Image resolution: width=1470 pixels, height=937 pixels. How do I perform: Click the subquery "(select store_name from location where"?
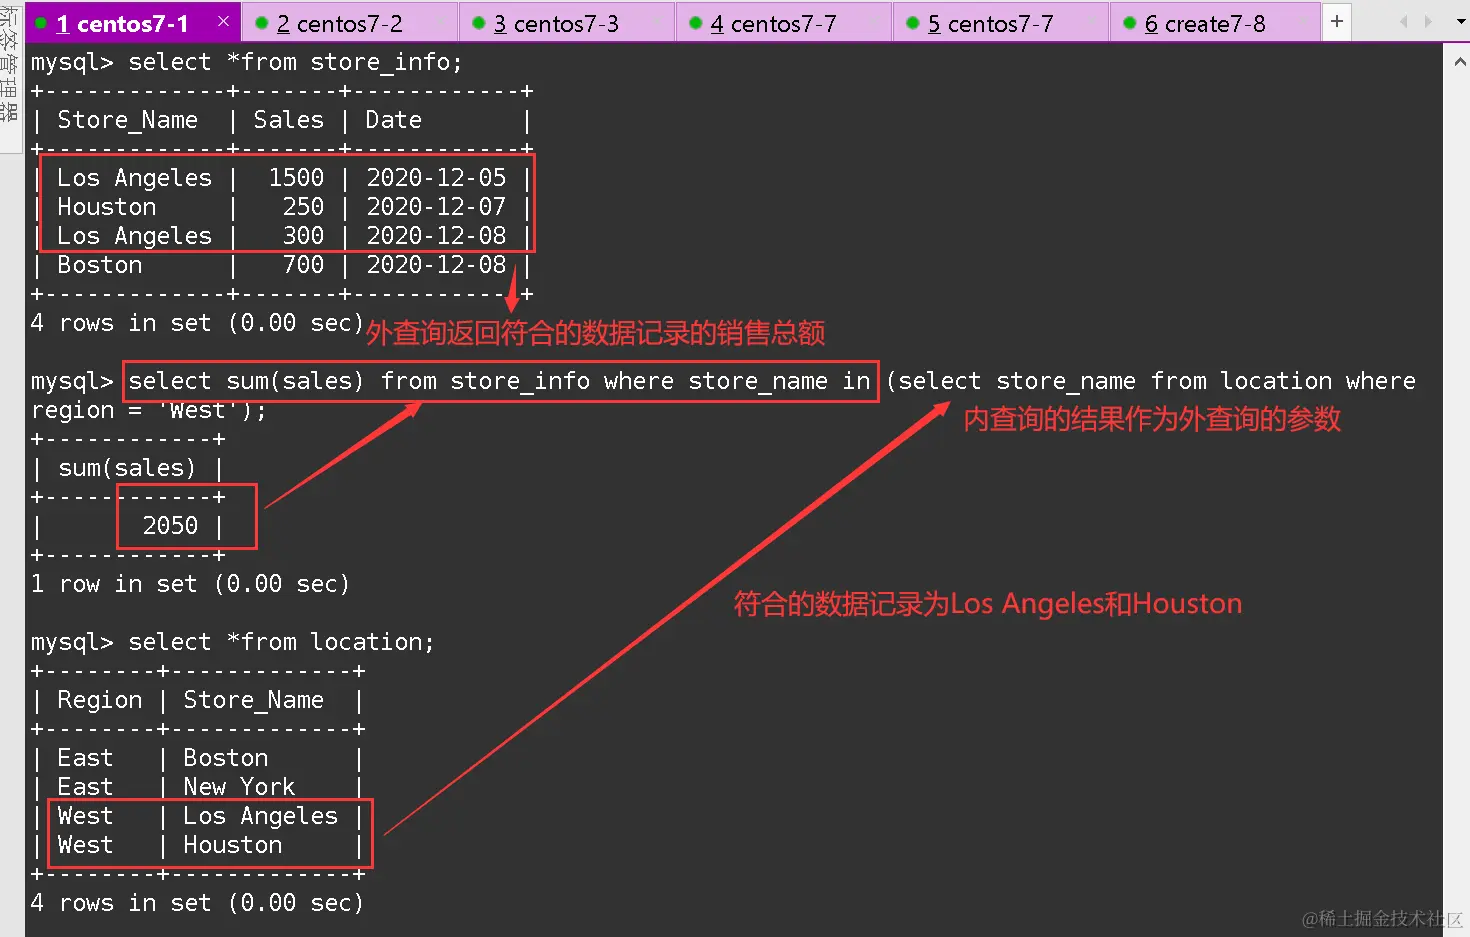coord(1151,381)
